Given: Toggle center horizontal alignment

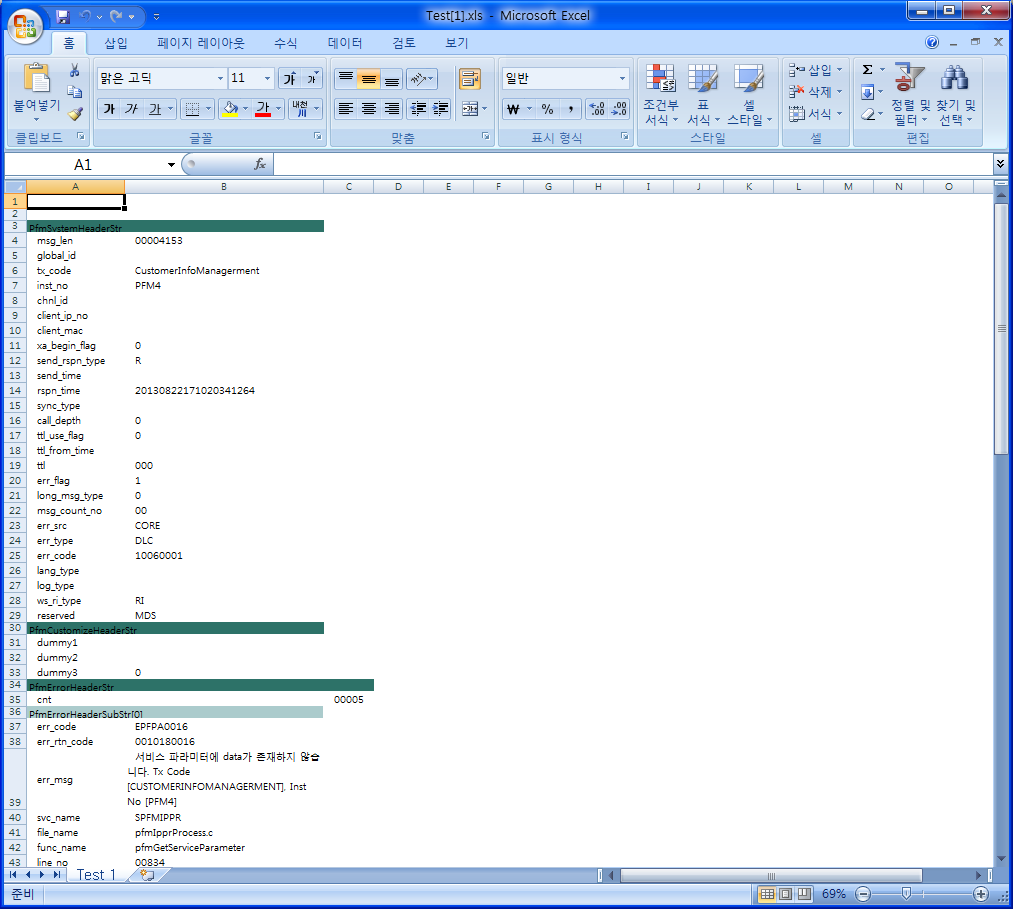Looking at the screenshot, I should (x=369, y=109).
